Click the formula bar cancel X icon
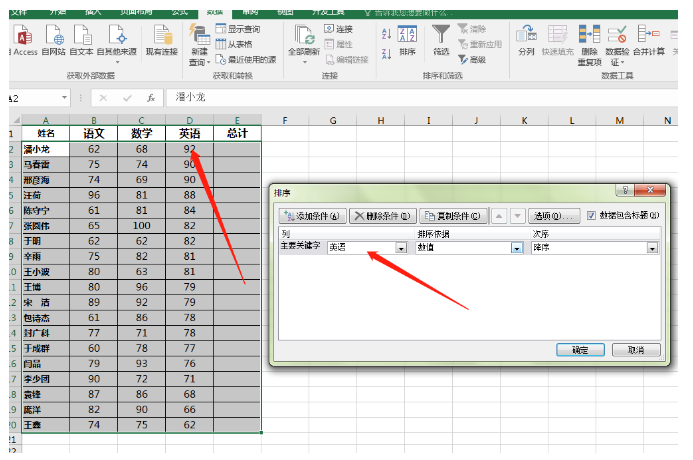This screenshot has height=460, width=693. (x=103, y=98)
